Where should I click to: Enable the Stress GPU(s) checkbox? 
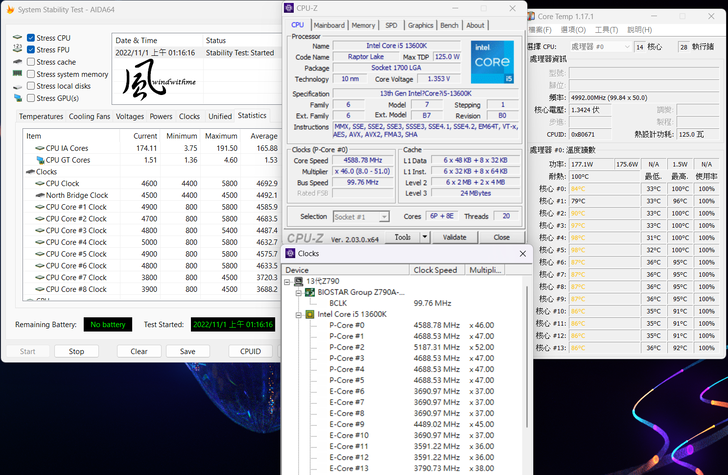[31, 98]
